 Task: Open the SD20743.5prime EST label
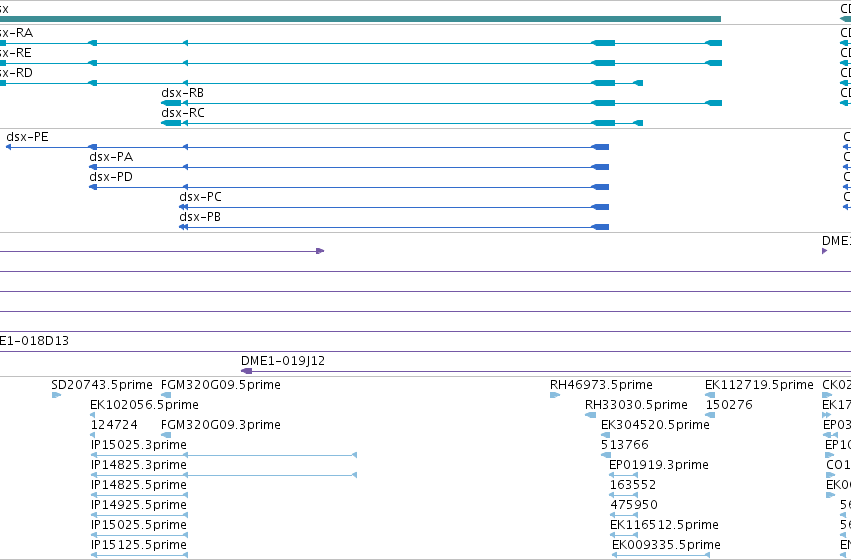102,385
